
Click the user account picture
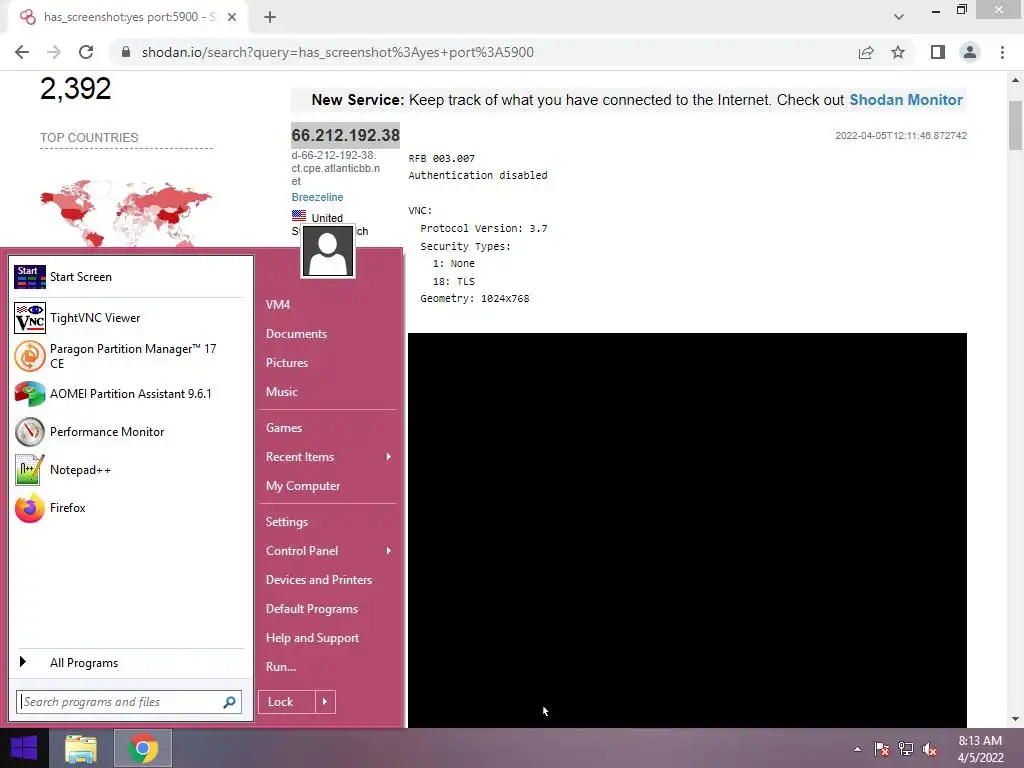(328, 253)
